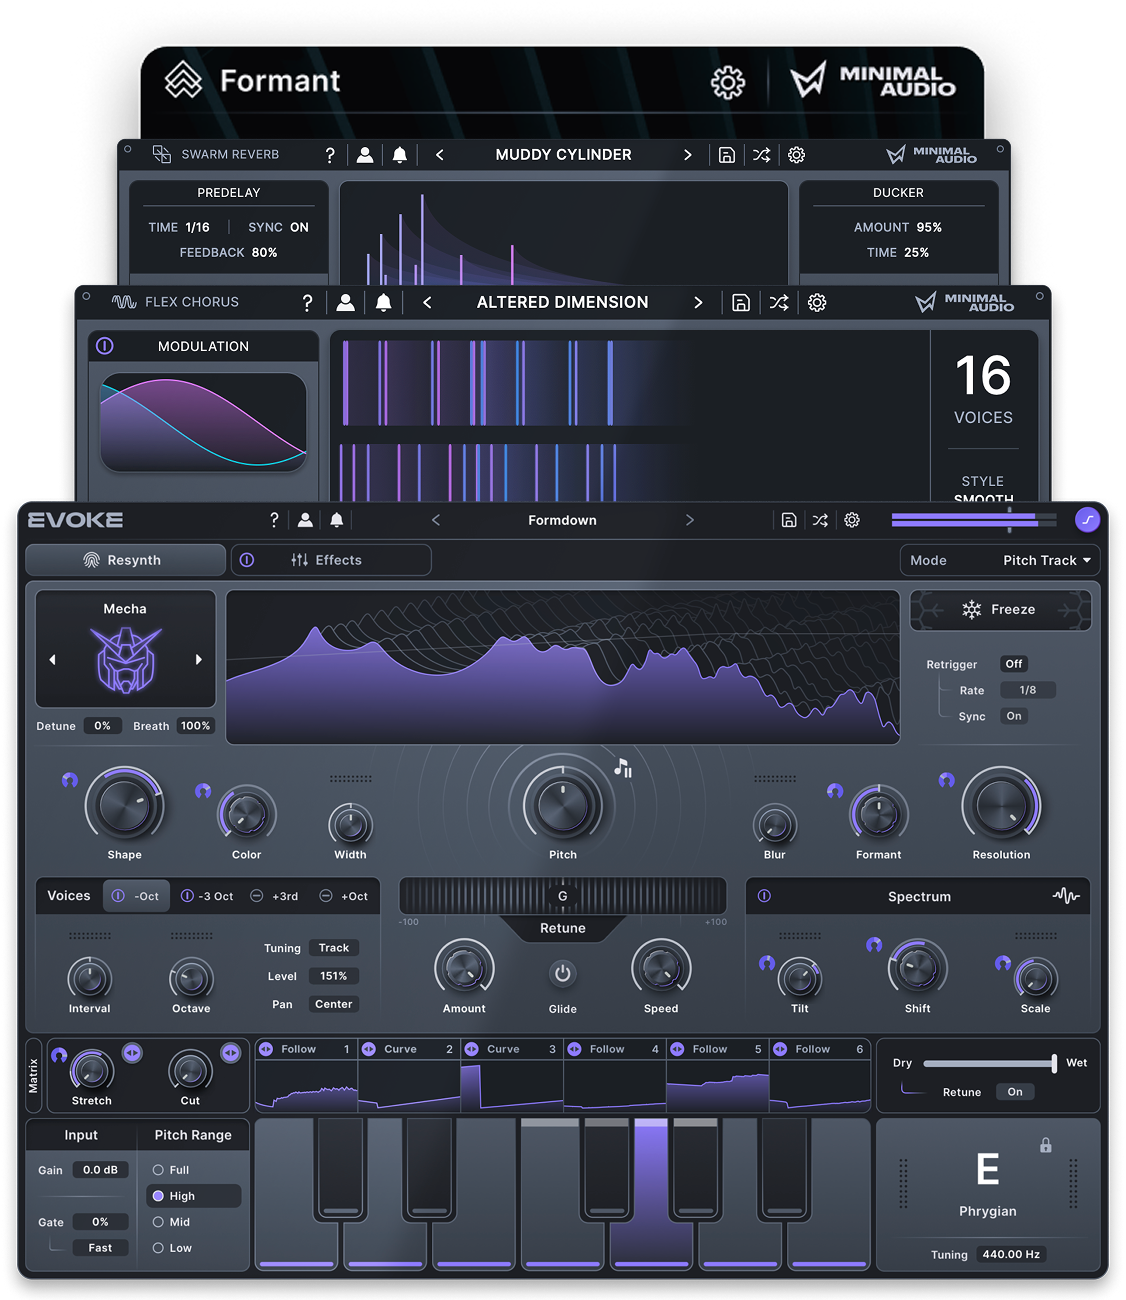The image size is (1126, 1300).
Task: Click Spectrum waveform icon
Action: coord(1066,896)
